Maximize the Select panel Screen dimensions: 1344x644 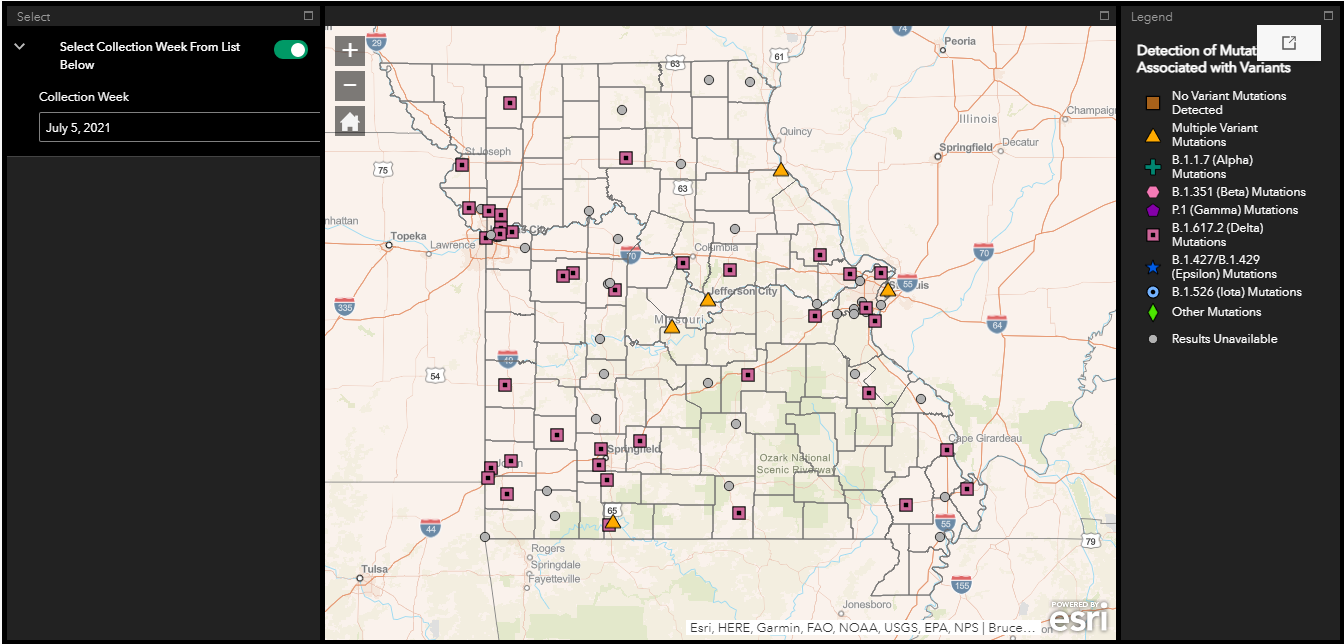tap(309, 16)
